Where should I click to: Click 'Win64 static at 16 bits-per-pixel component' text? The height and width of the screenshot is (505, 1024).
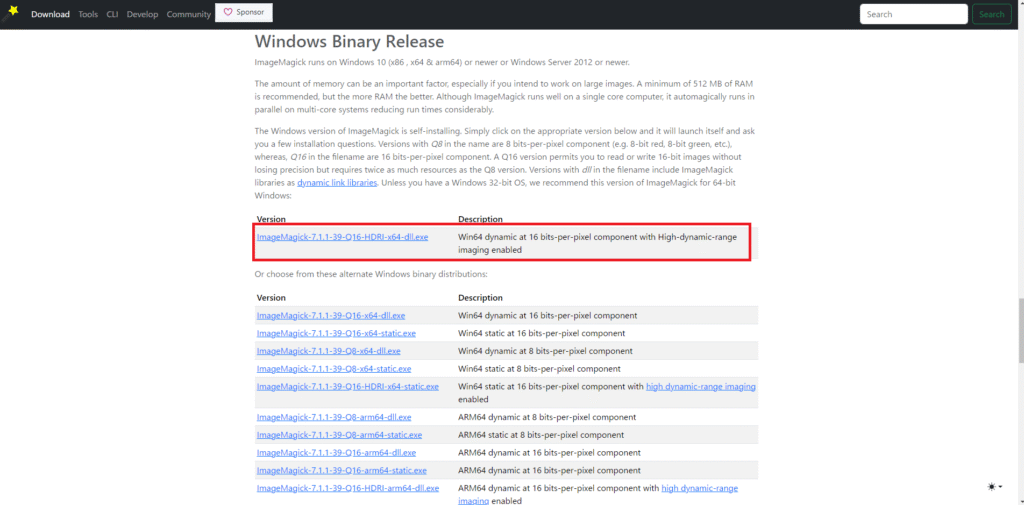(542, 333)
